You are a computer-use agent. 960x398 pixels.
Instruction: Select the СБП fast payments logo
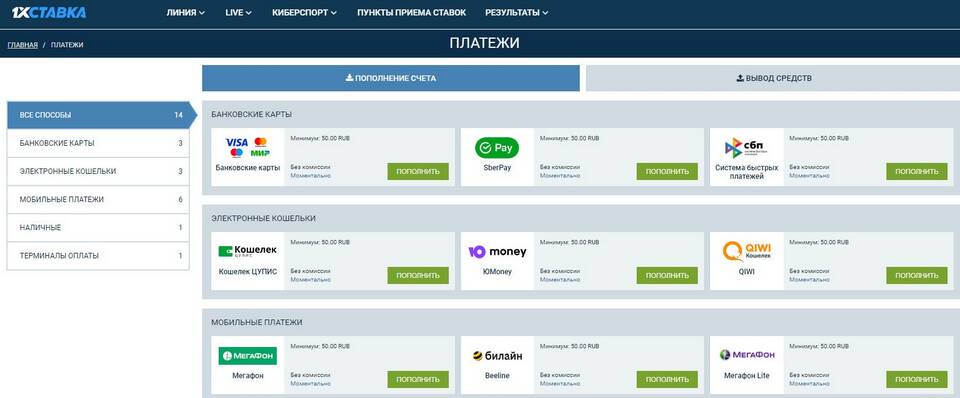tap(746, 148)
